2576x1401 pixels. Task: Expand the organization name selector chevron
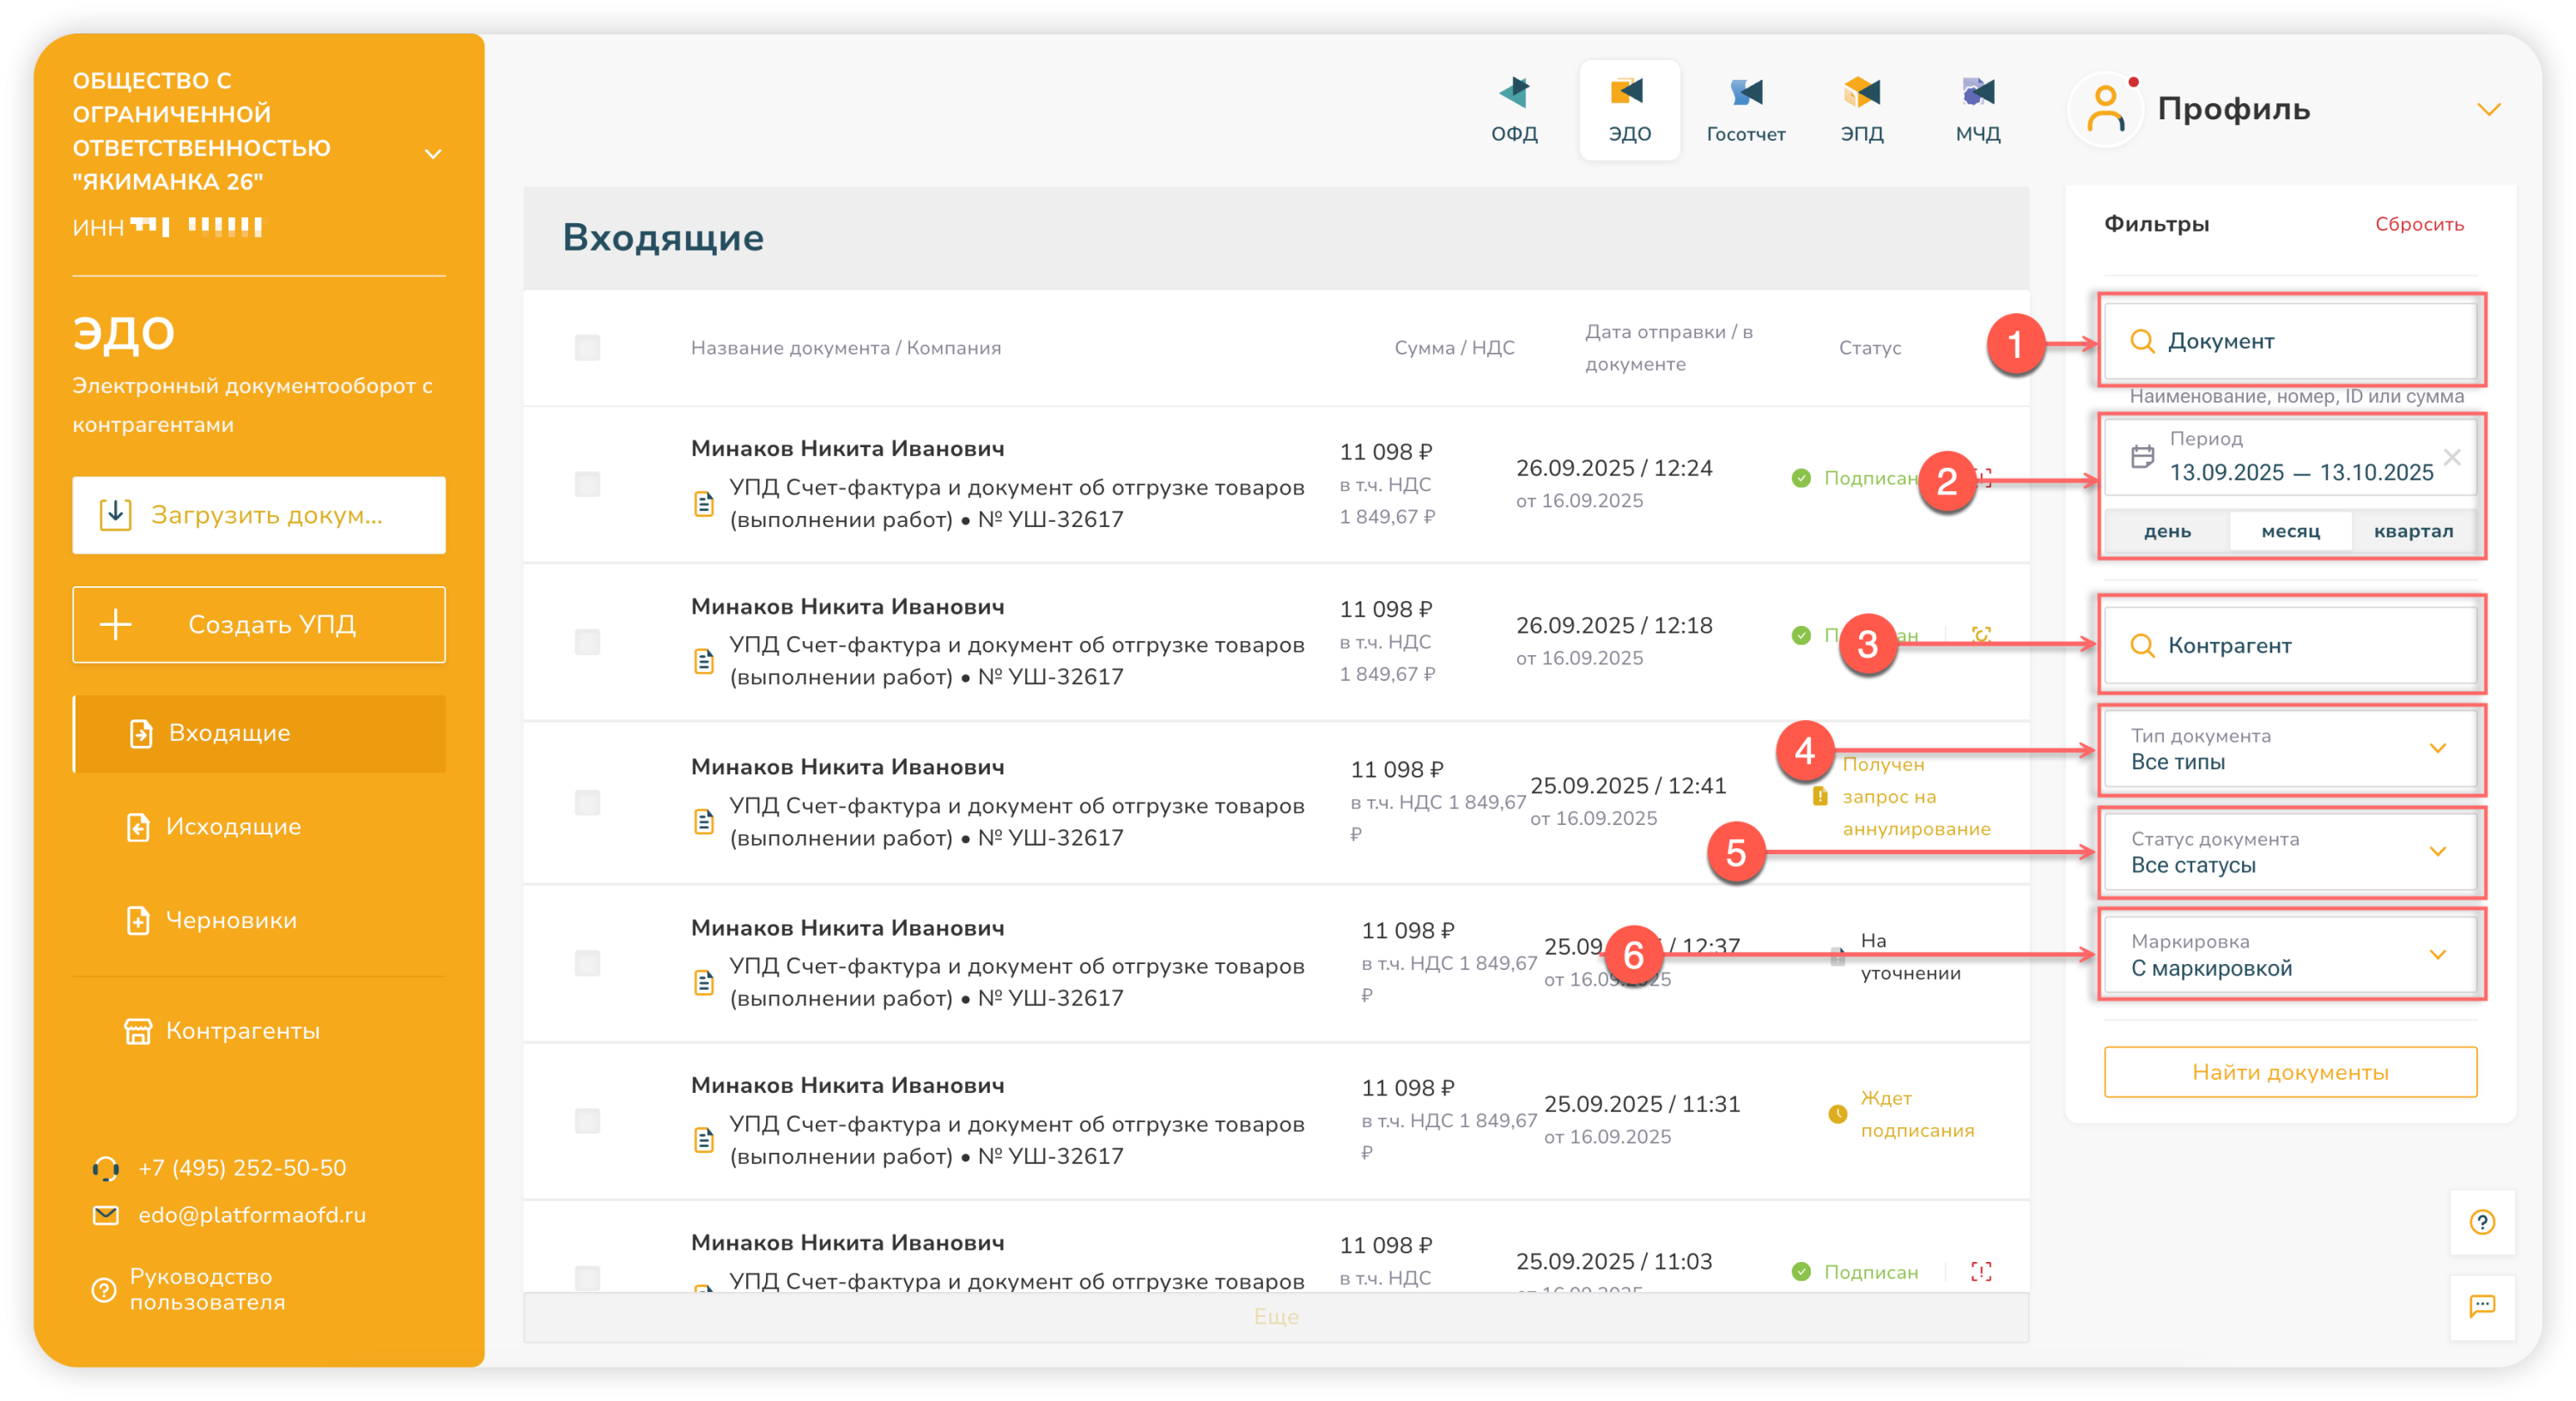(432, 154)
